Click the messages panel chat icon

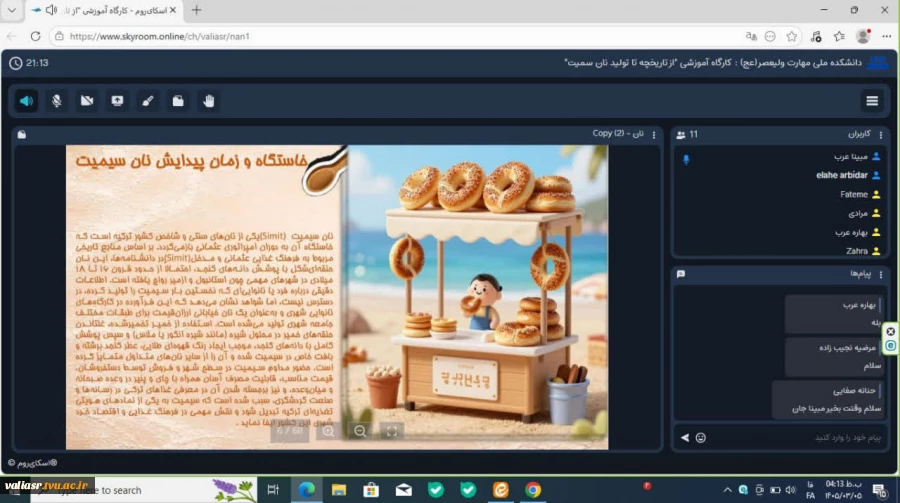(681, 274)
